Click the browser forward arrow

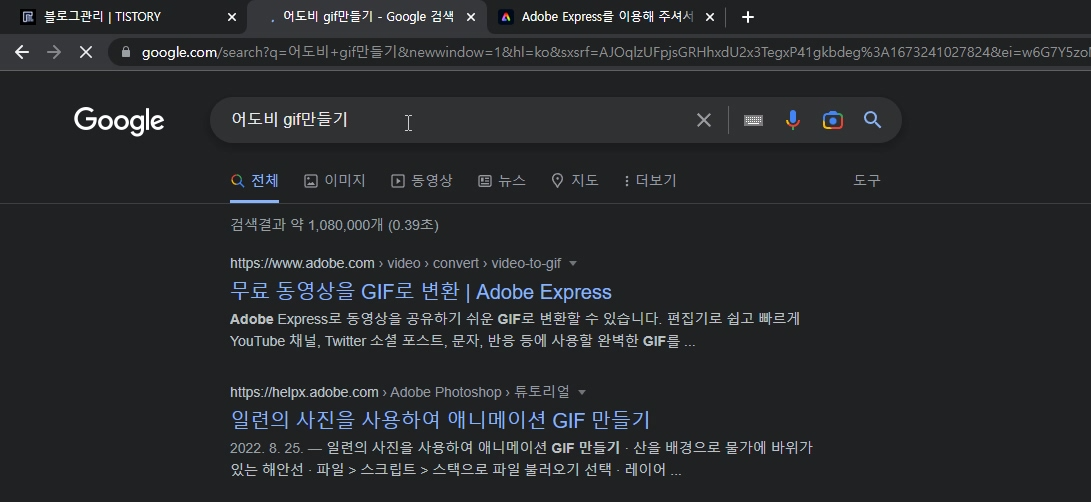tap(54, 52)
